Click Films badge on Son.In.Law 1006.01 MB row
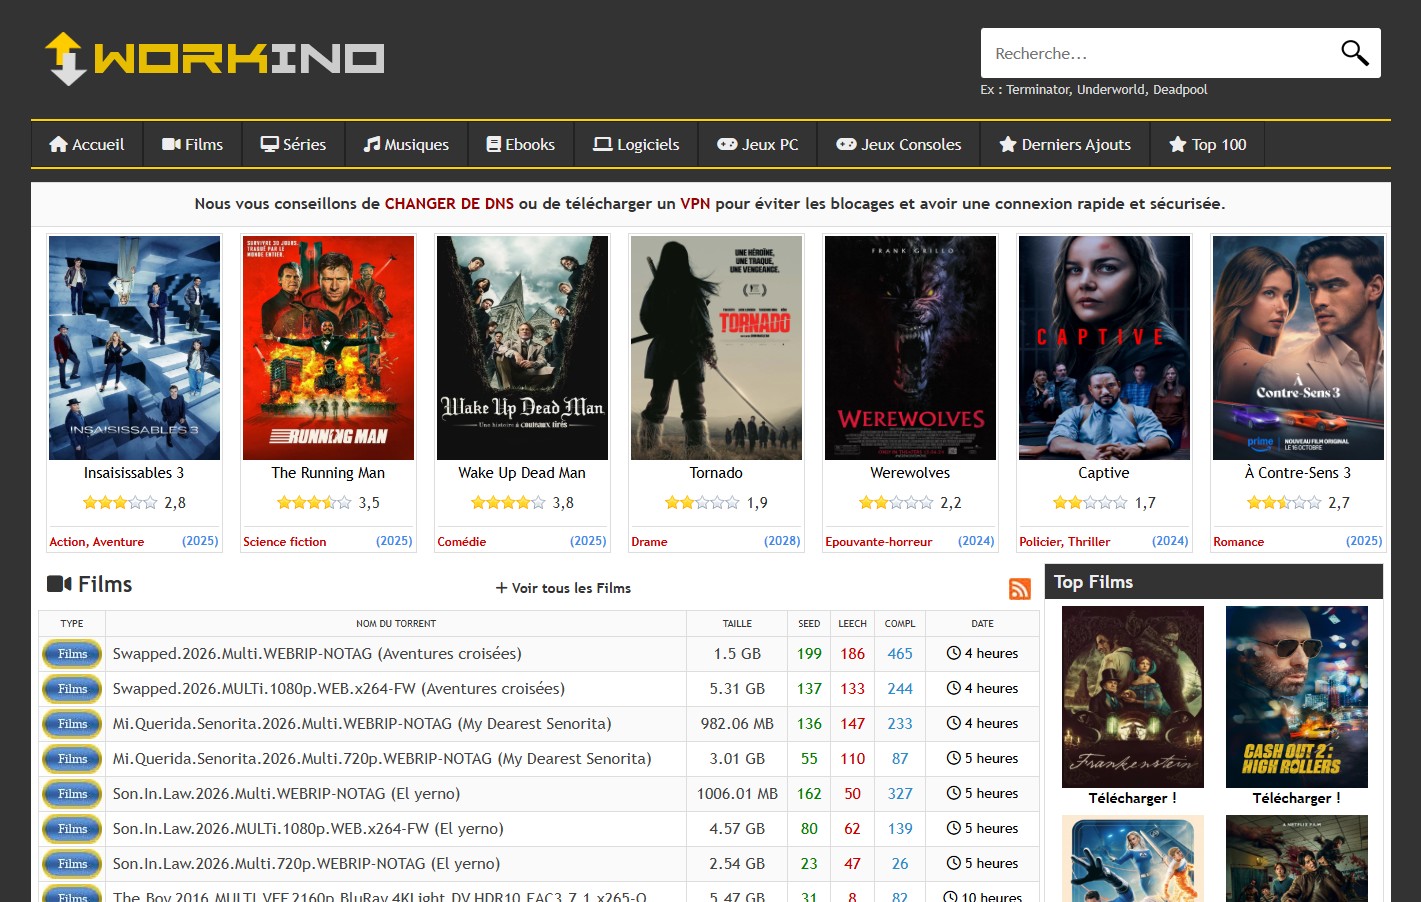The width and height of the screenshot is (1421, 902). [x=72, y=794]
